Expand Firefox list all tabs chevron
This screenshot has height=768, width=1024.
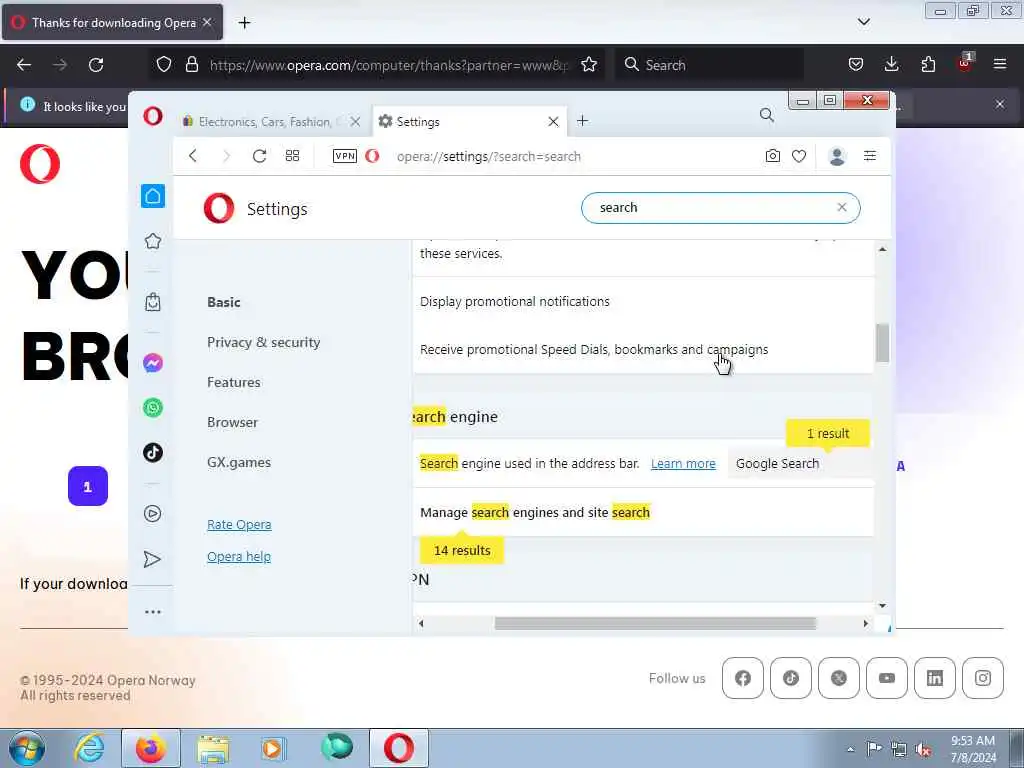tap(863, 22)
